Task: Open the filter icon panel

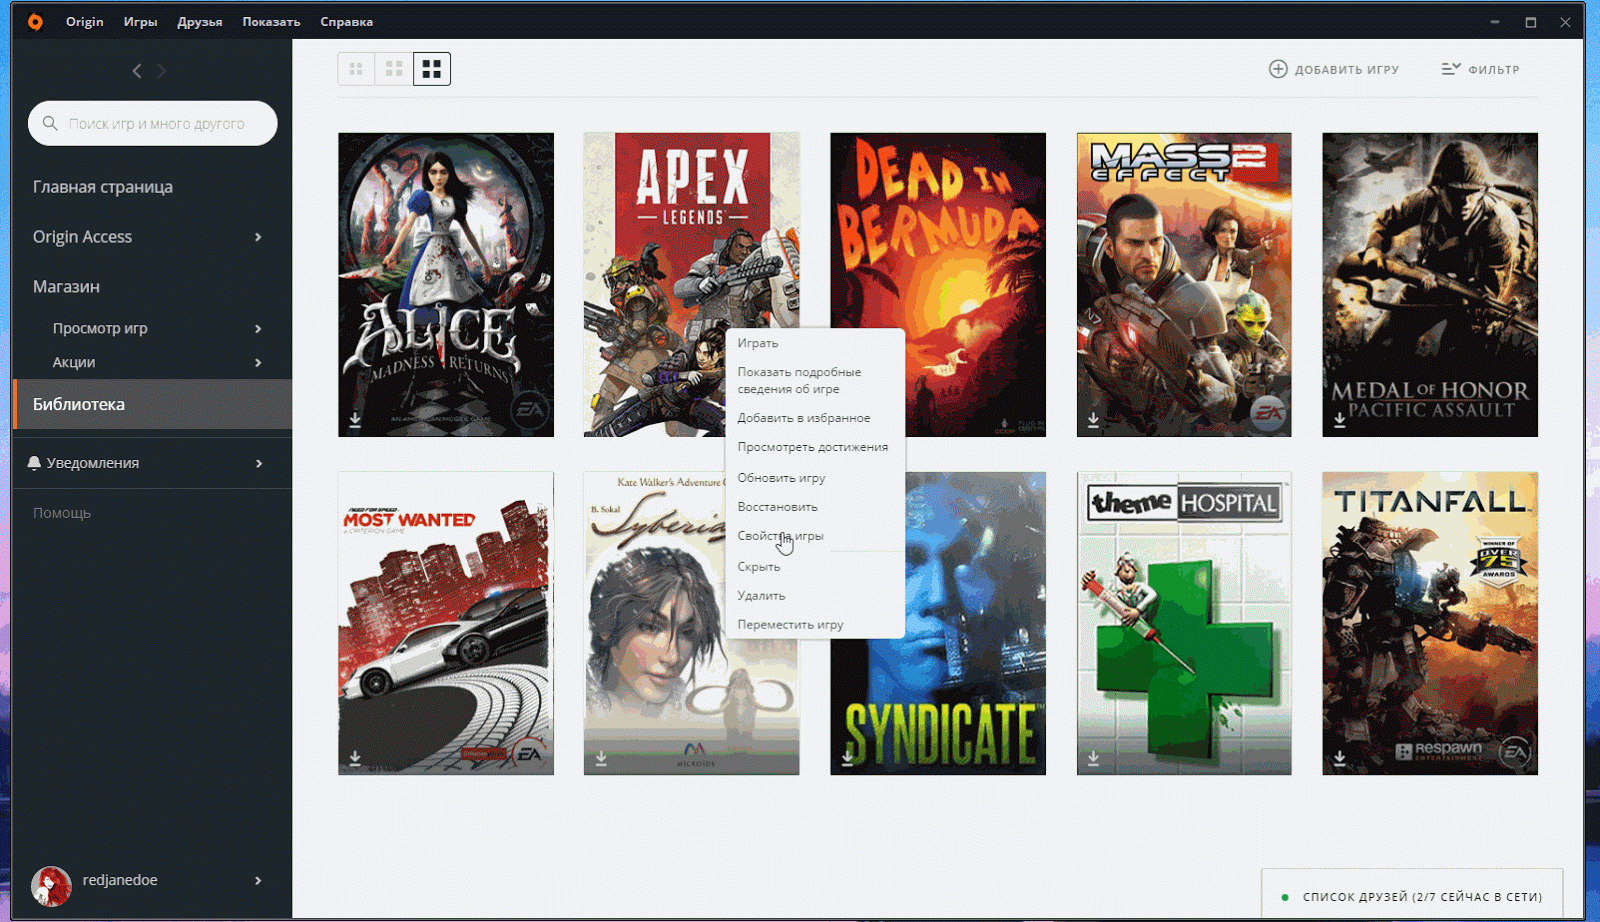Action: point(1450,69)
